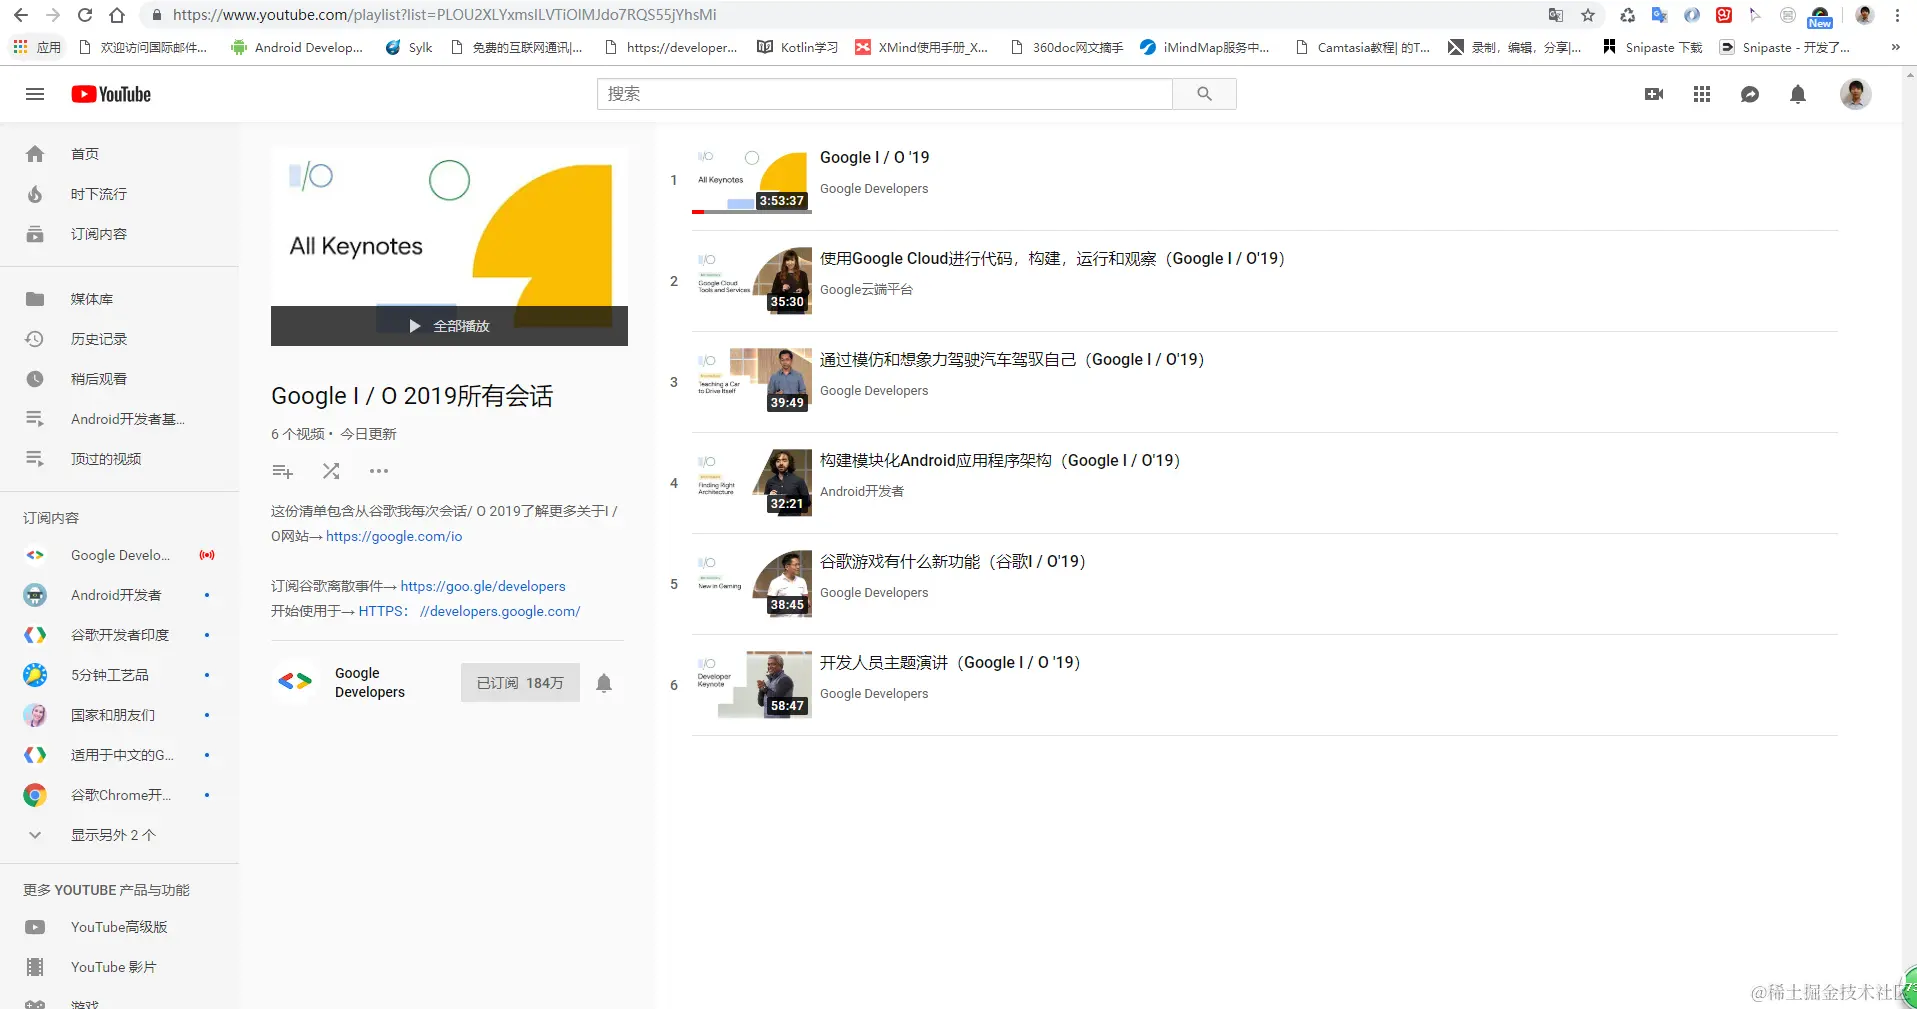Toggle channel notification bell beside 已订阅
This screenshot has width=1917, height=1009.
[603, 682]
